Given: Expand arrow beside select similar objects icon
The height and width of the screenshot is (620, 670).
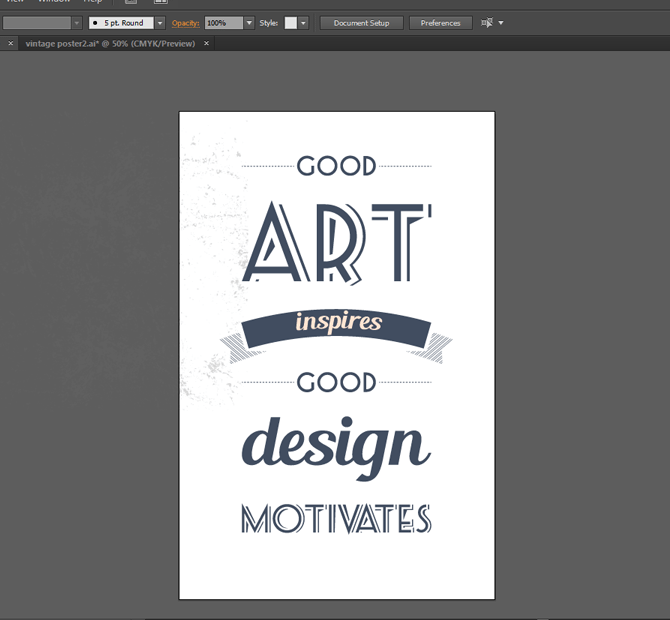Looking at the screenshot, I should (501, 22).
